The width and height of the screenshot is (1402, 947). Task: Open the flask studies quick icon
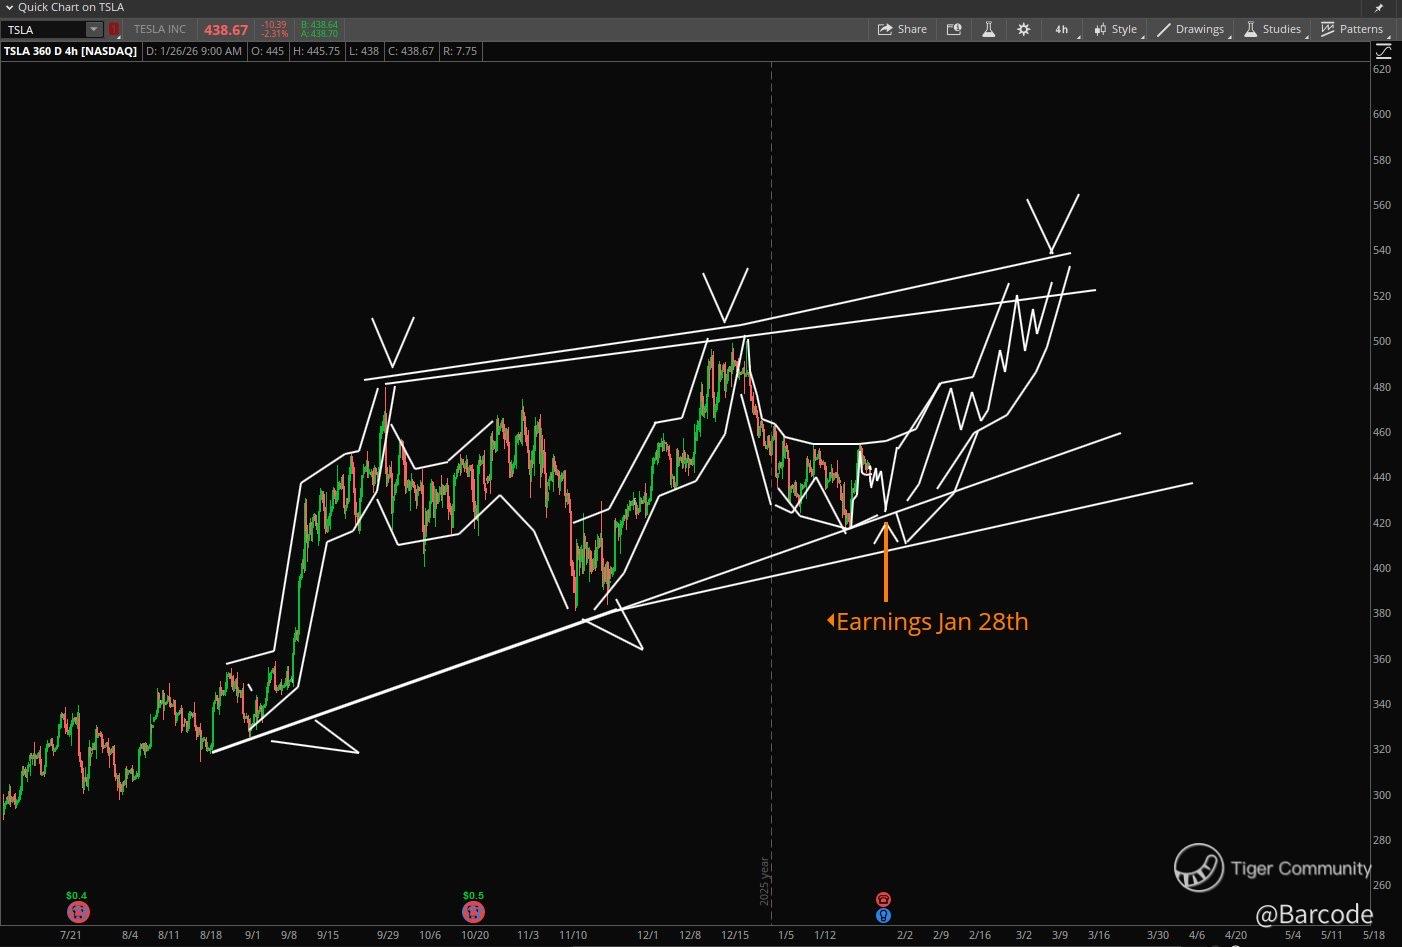(x=988, y=29)
